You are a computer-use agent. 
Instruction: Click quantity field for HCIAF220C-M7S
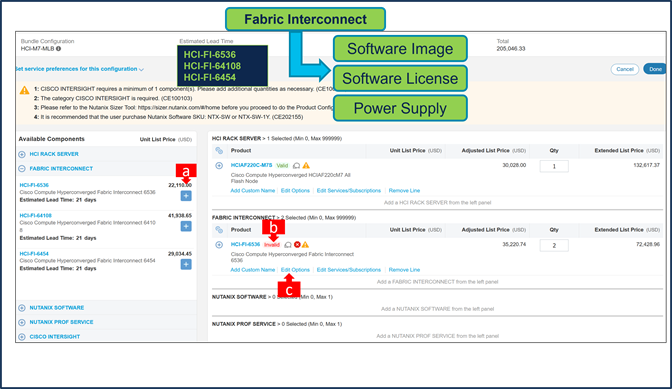tap(554, 166)
